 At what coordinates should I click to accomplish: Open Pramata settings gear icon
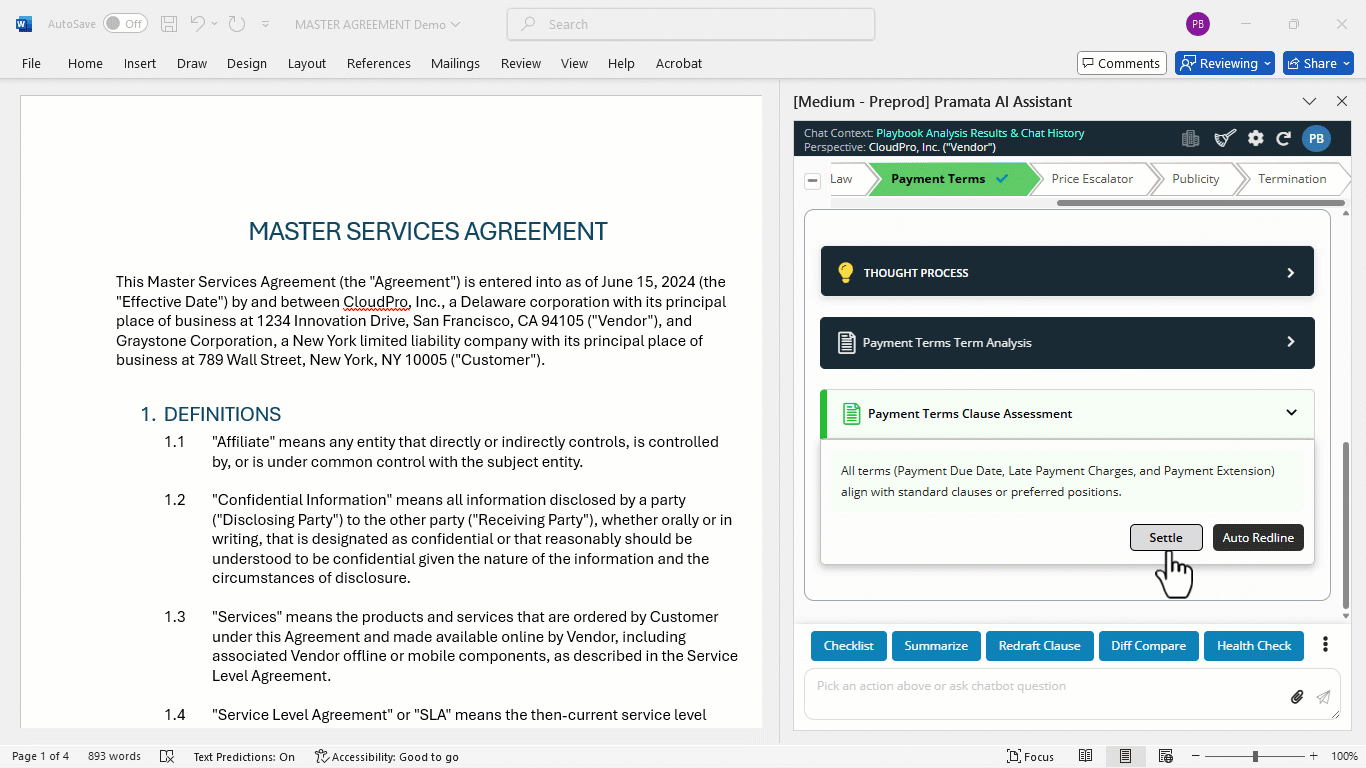1256,139
